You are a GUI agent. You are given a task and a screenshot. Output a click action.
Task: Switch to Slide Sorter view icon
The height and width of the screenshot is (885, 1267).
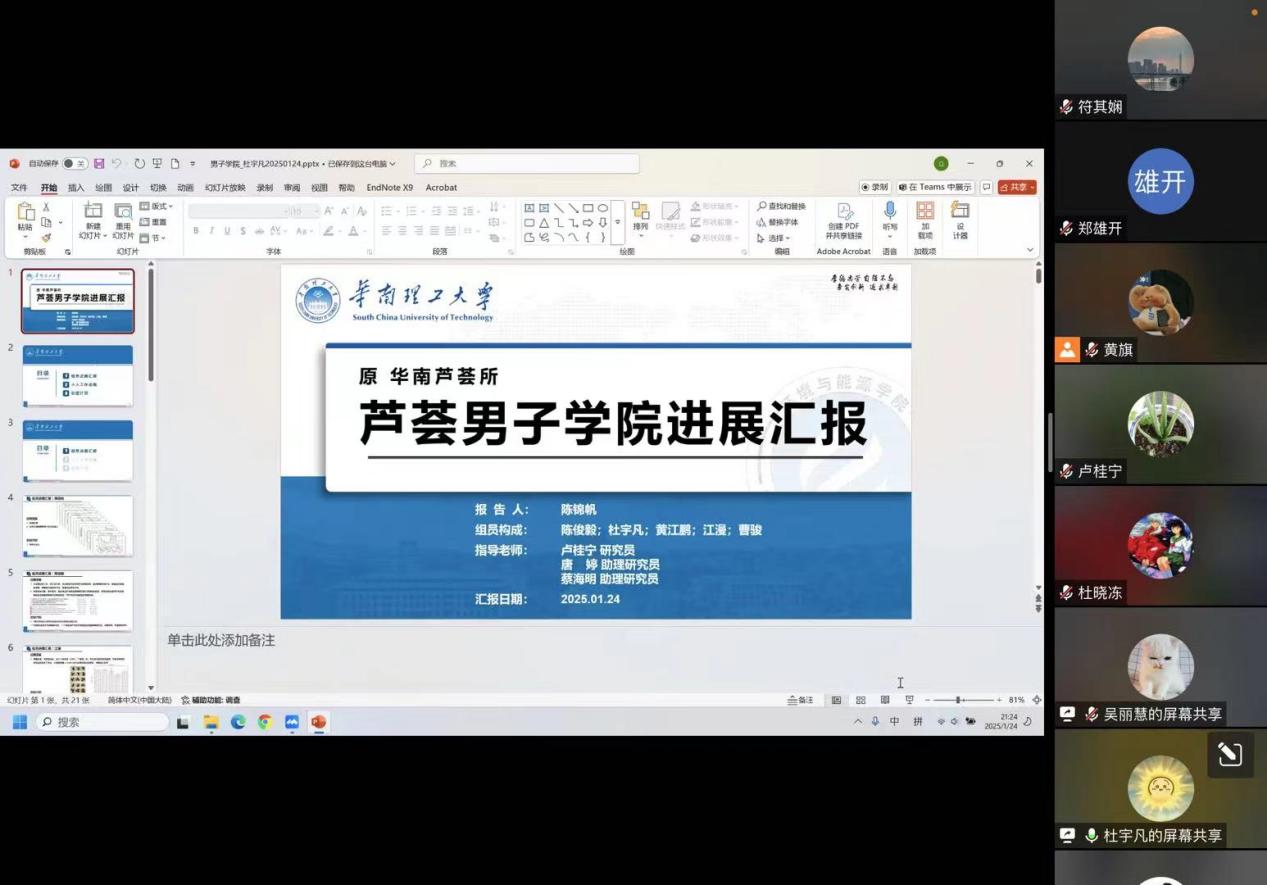(861, 700)
